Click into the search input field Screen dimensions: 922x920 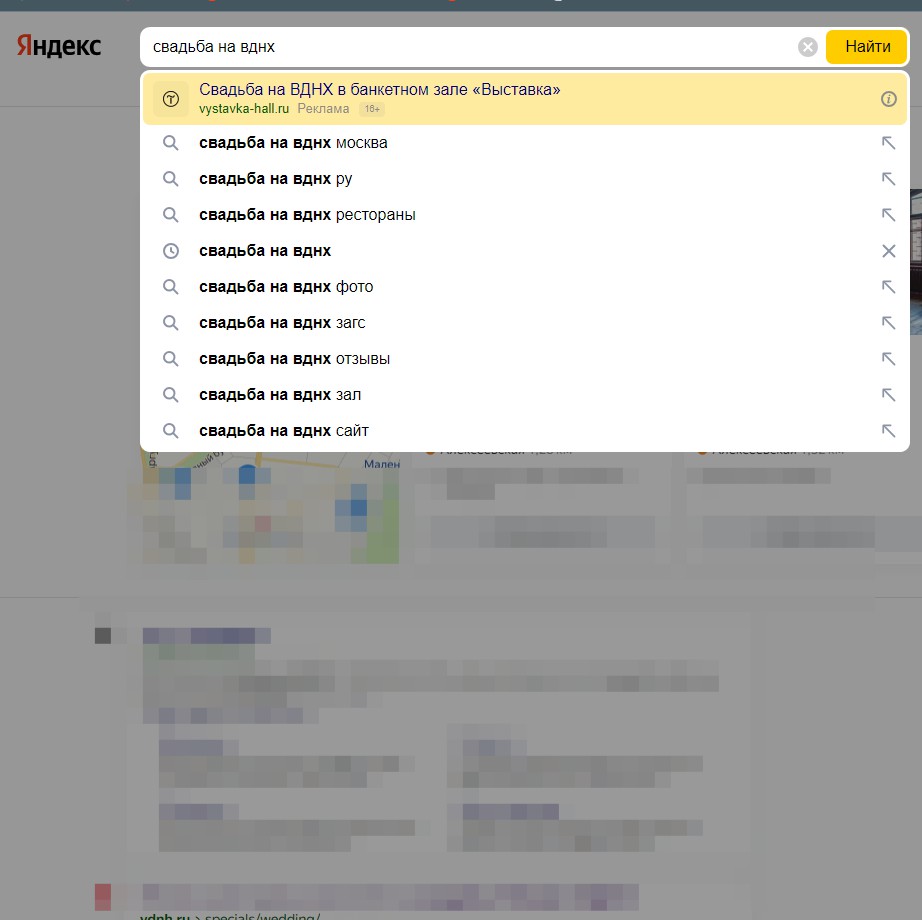pyautogui.click(x=470, y=46)
